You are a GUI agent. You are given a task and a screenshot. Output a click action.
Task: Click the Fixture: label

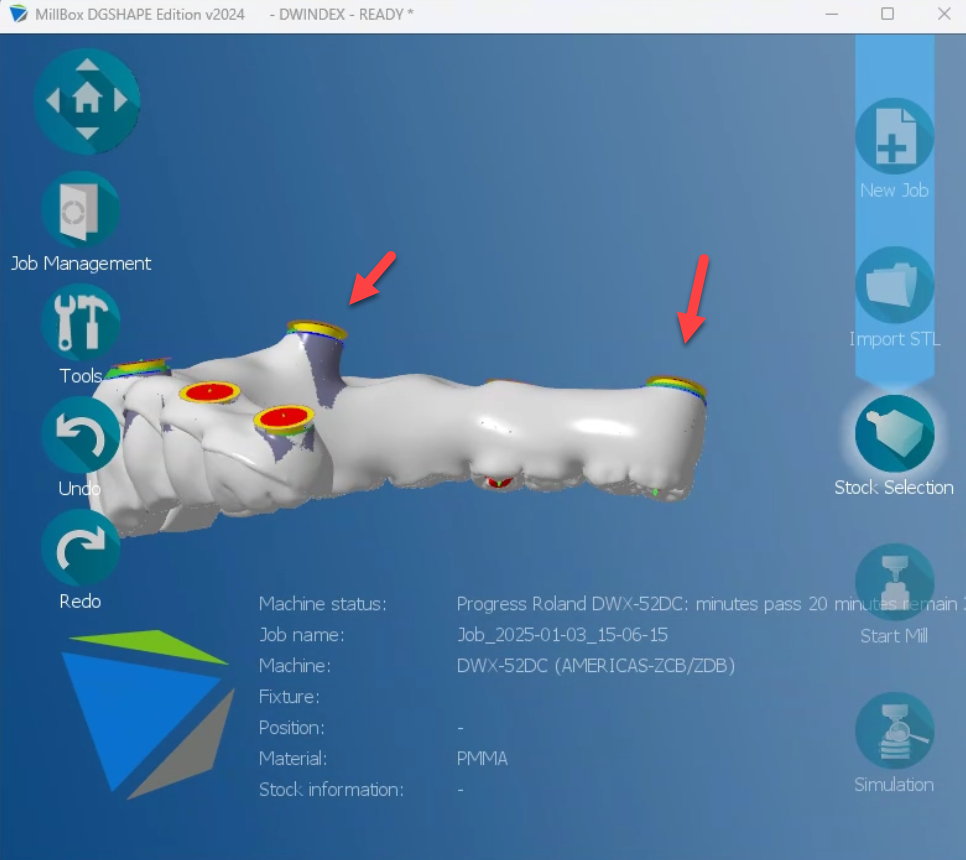(x=289, y=697)
